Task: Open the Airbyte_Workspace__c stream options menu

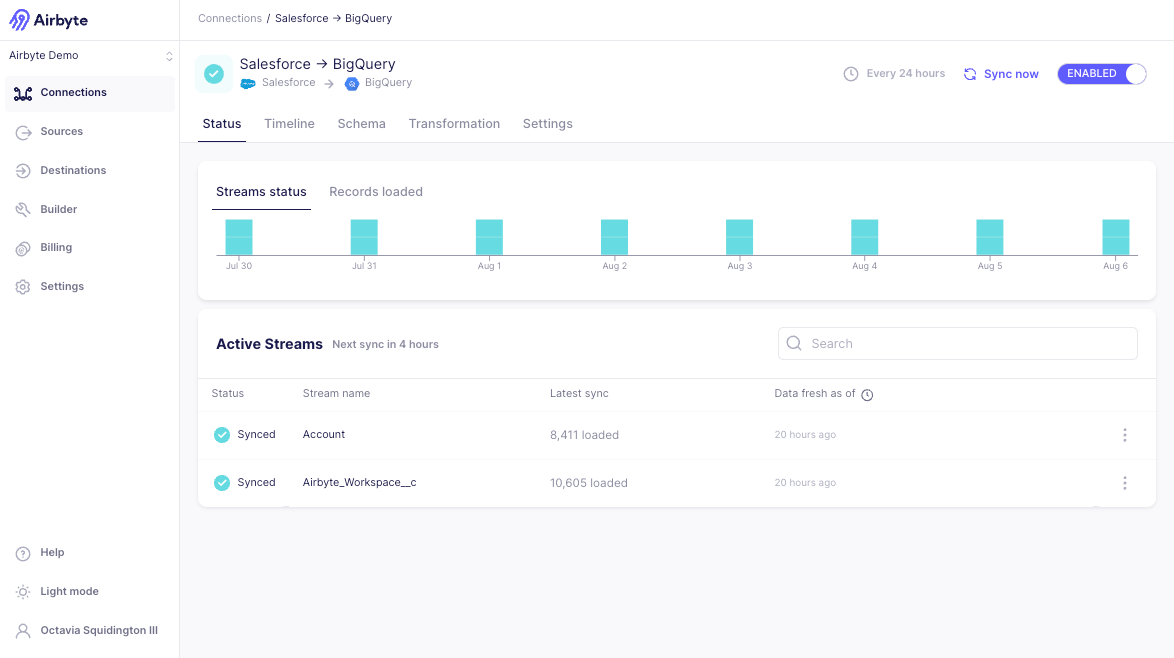Action: [1124, 483]
